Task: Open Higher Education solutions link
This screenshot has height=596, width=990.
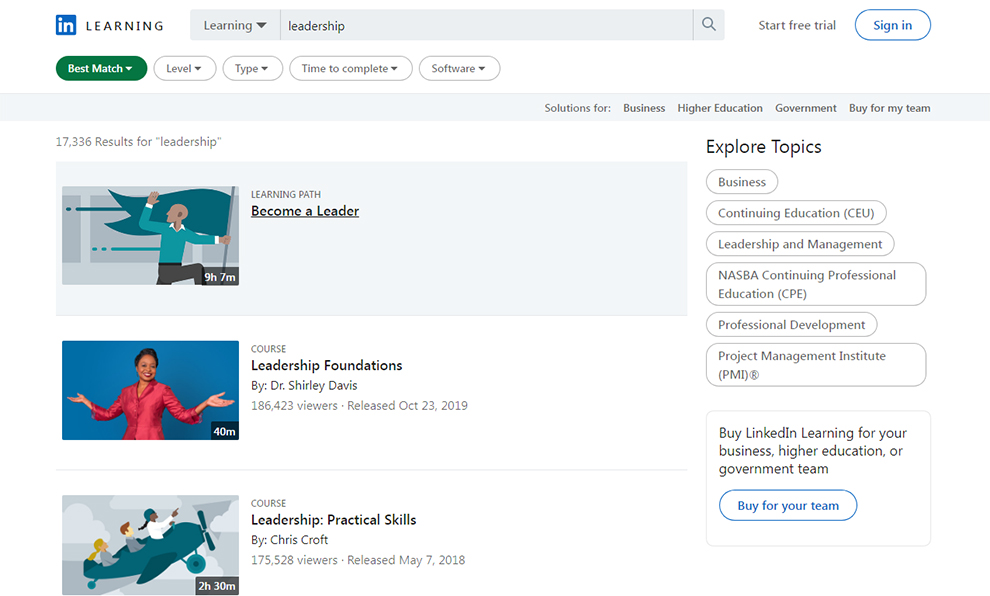Action: (720, 108)
